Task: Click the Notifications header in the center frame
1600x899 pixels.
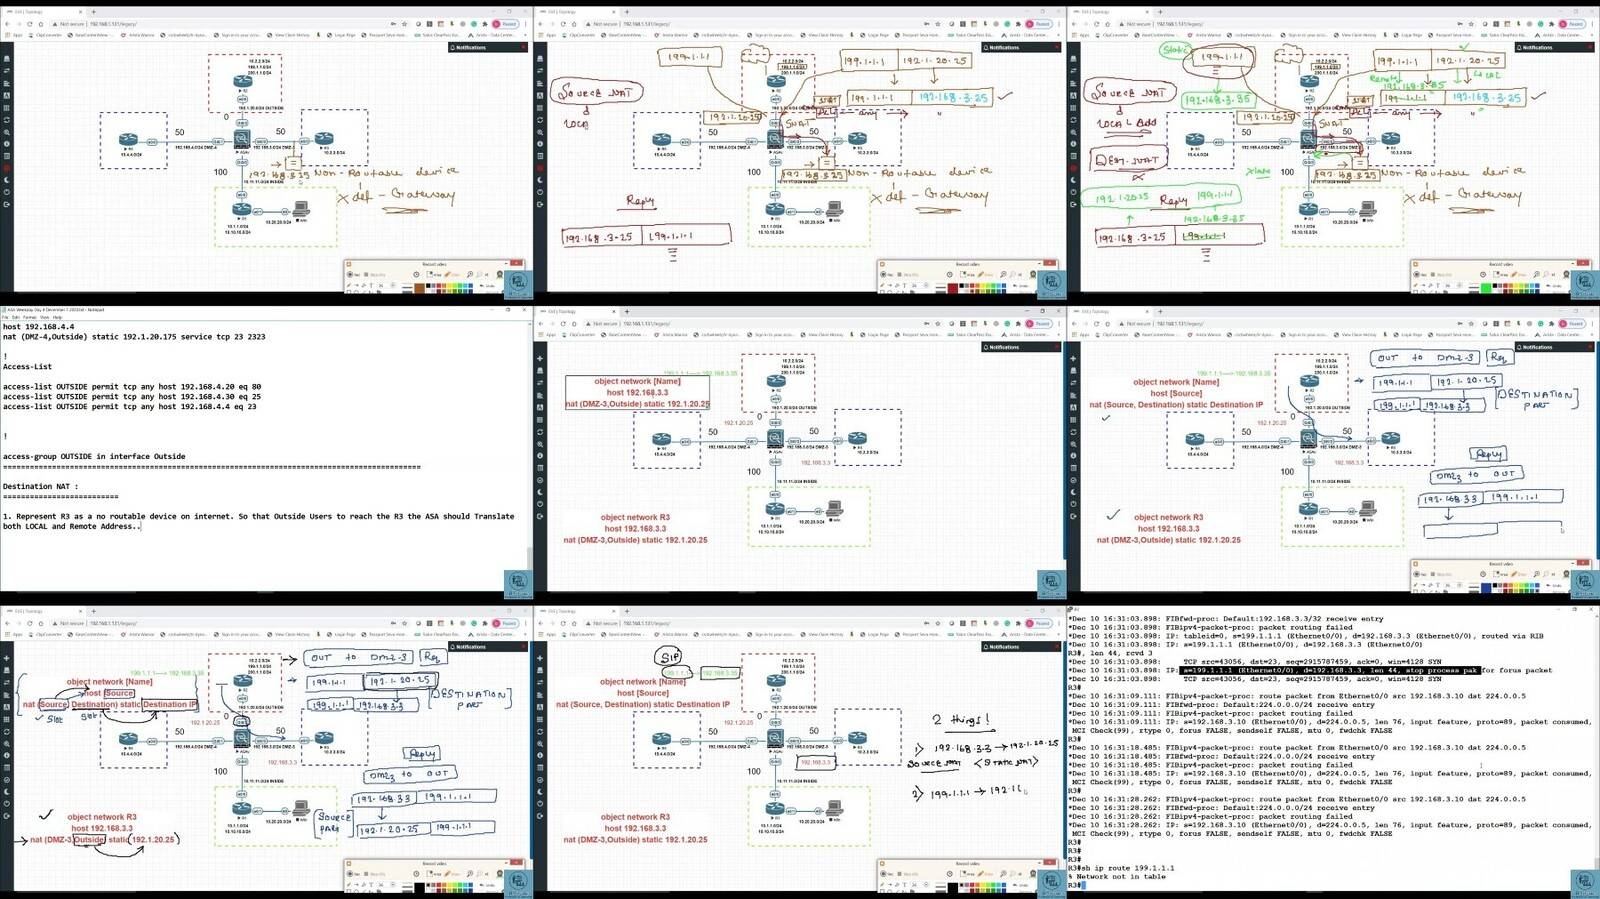Action: tap(1022, 347)
